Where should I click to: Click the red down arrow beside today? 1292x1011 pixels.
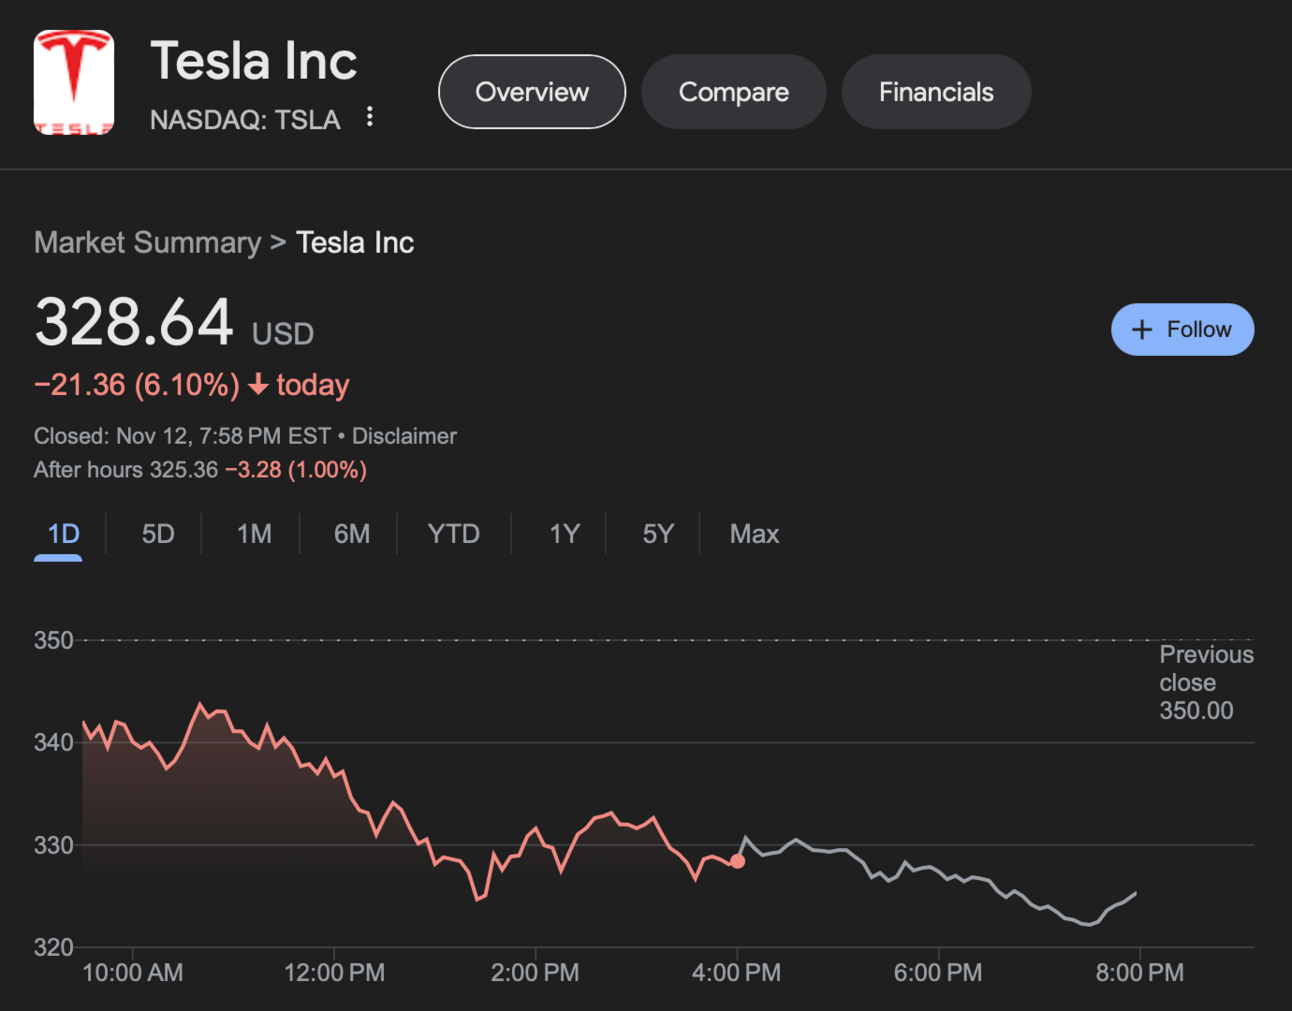[258, 385]
